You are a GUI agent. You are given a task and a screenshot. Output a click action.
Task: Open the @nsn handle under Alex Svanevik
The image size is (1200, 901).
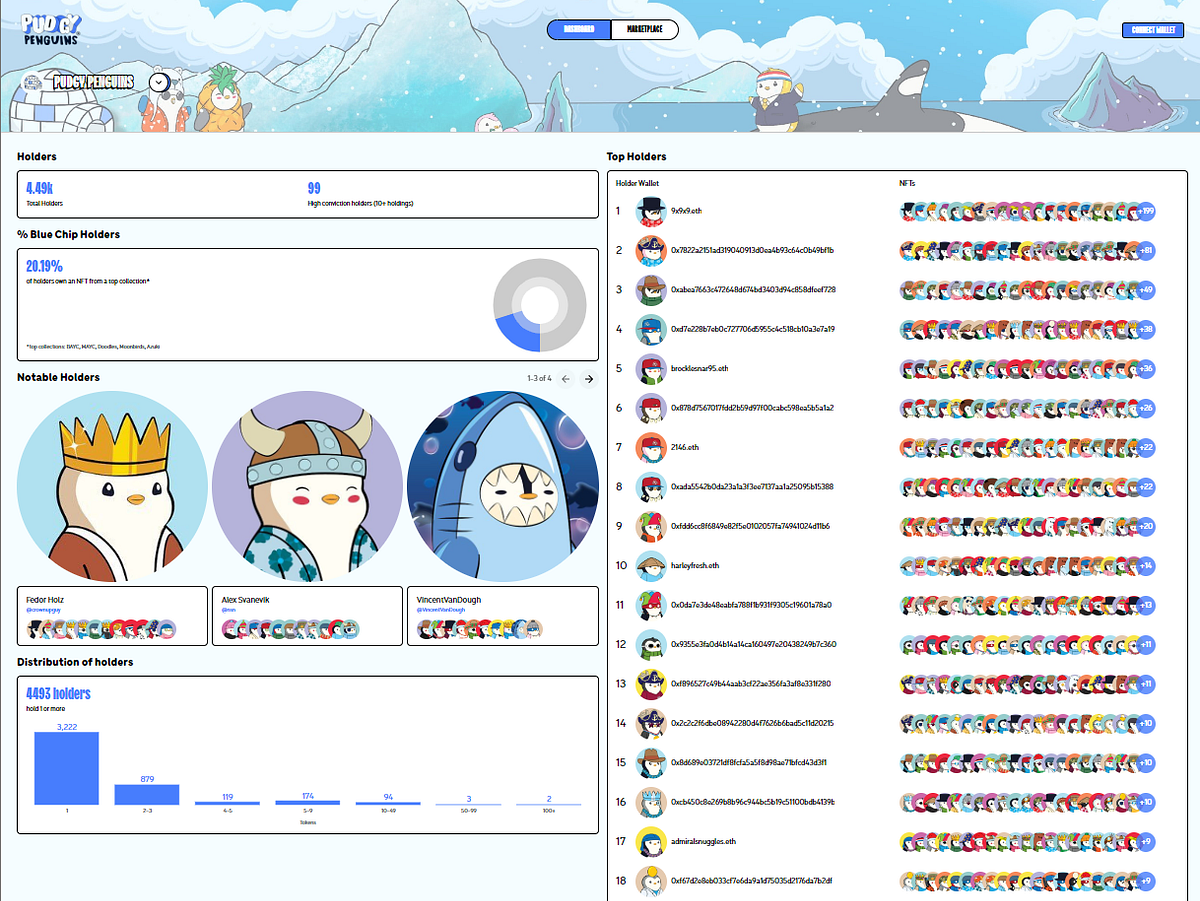pyautogui.click(x=229, y=610)
